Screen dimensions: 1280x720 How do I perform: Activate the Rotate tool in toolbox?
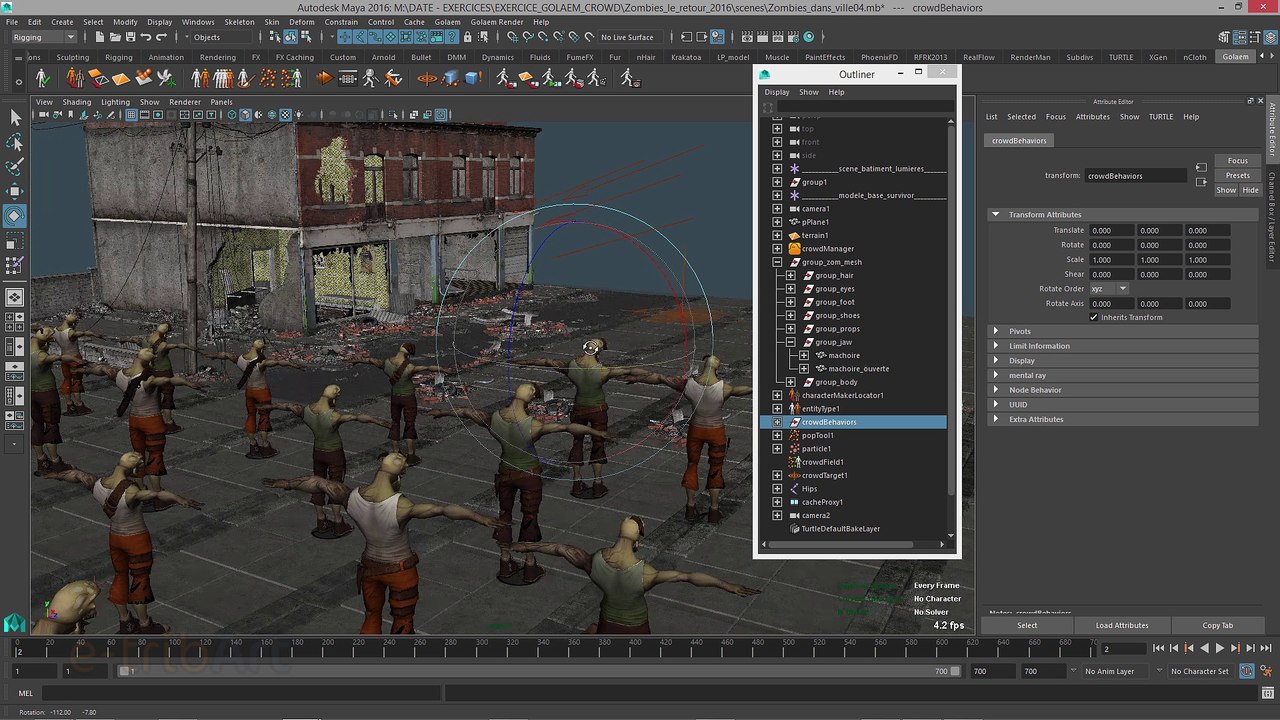15,216
